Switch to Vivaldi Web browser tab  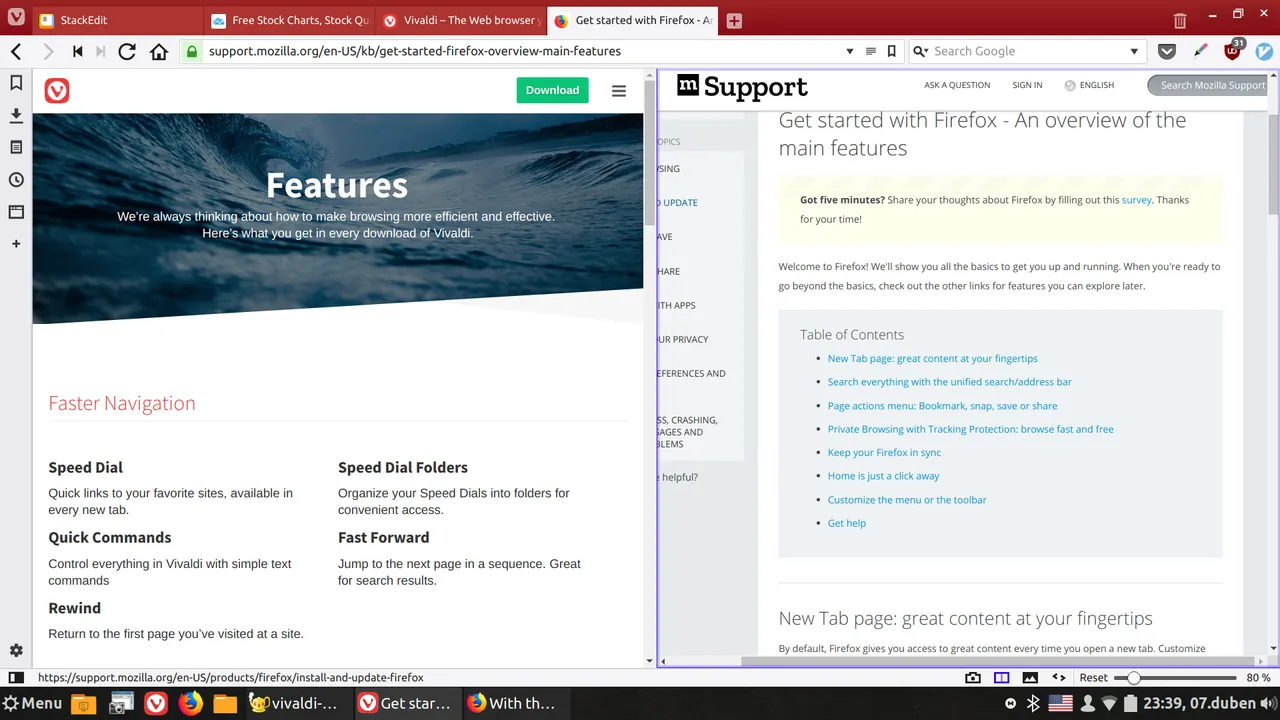click(x=461, y=20)
